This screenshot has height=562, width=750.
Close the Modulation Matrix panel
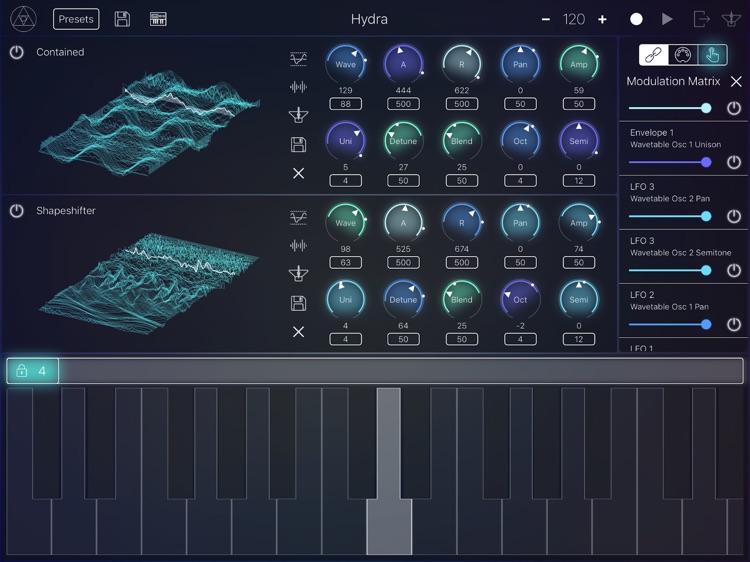[x=736, y=82]
